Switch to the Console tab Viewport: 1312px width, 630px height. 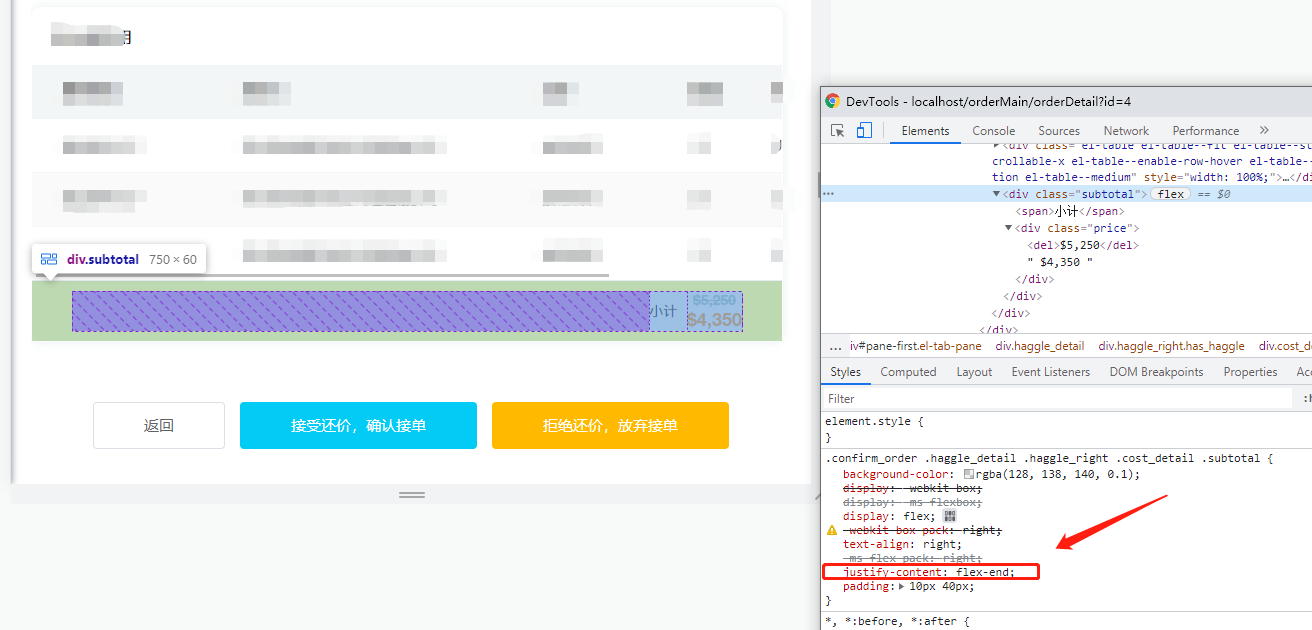tap(993, 130)
